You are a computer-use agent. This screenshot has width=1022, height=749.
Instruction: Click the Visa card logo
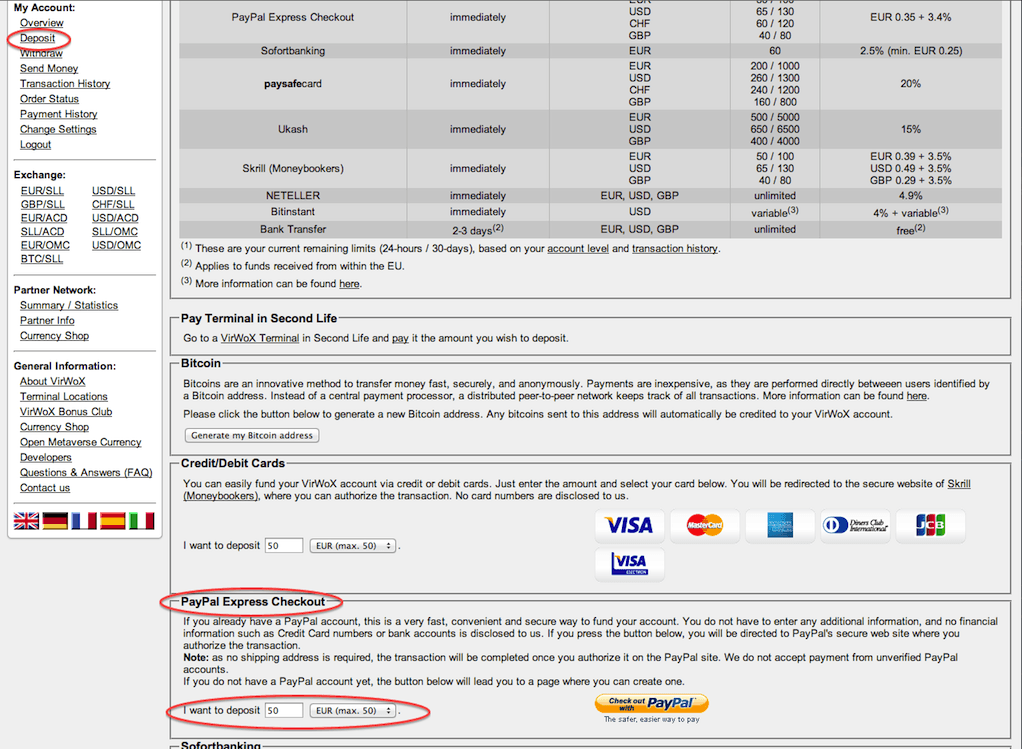coord(629,525)
